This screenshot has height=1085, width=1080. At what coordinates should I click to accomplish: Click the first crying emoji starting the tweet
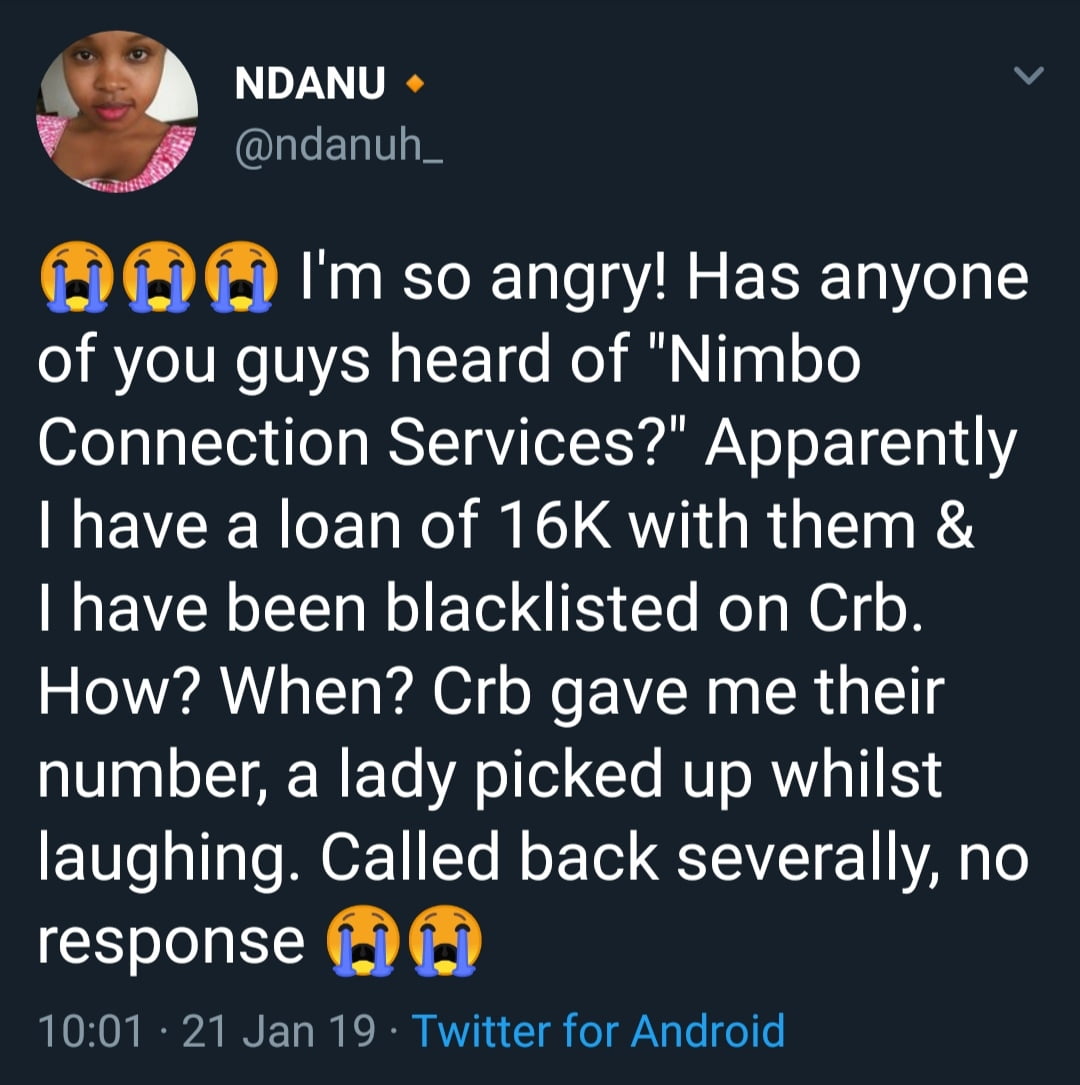72,278
